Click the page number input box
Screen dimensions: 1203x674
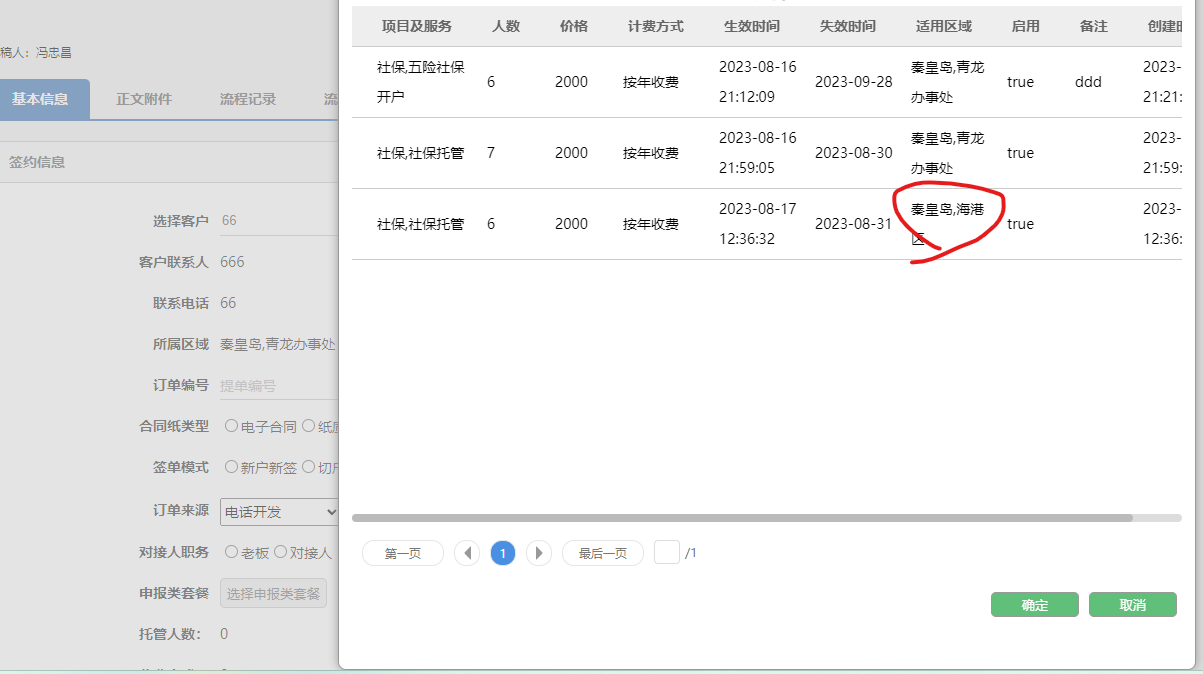(667, 552)
